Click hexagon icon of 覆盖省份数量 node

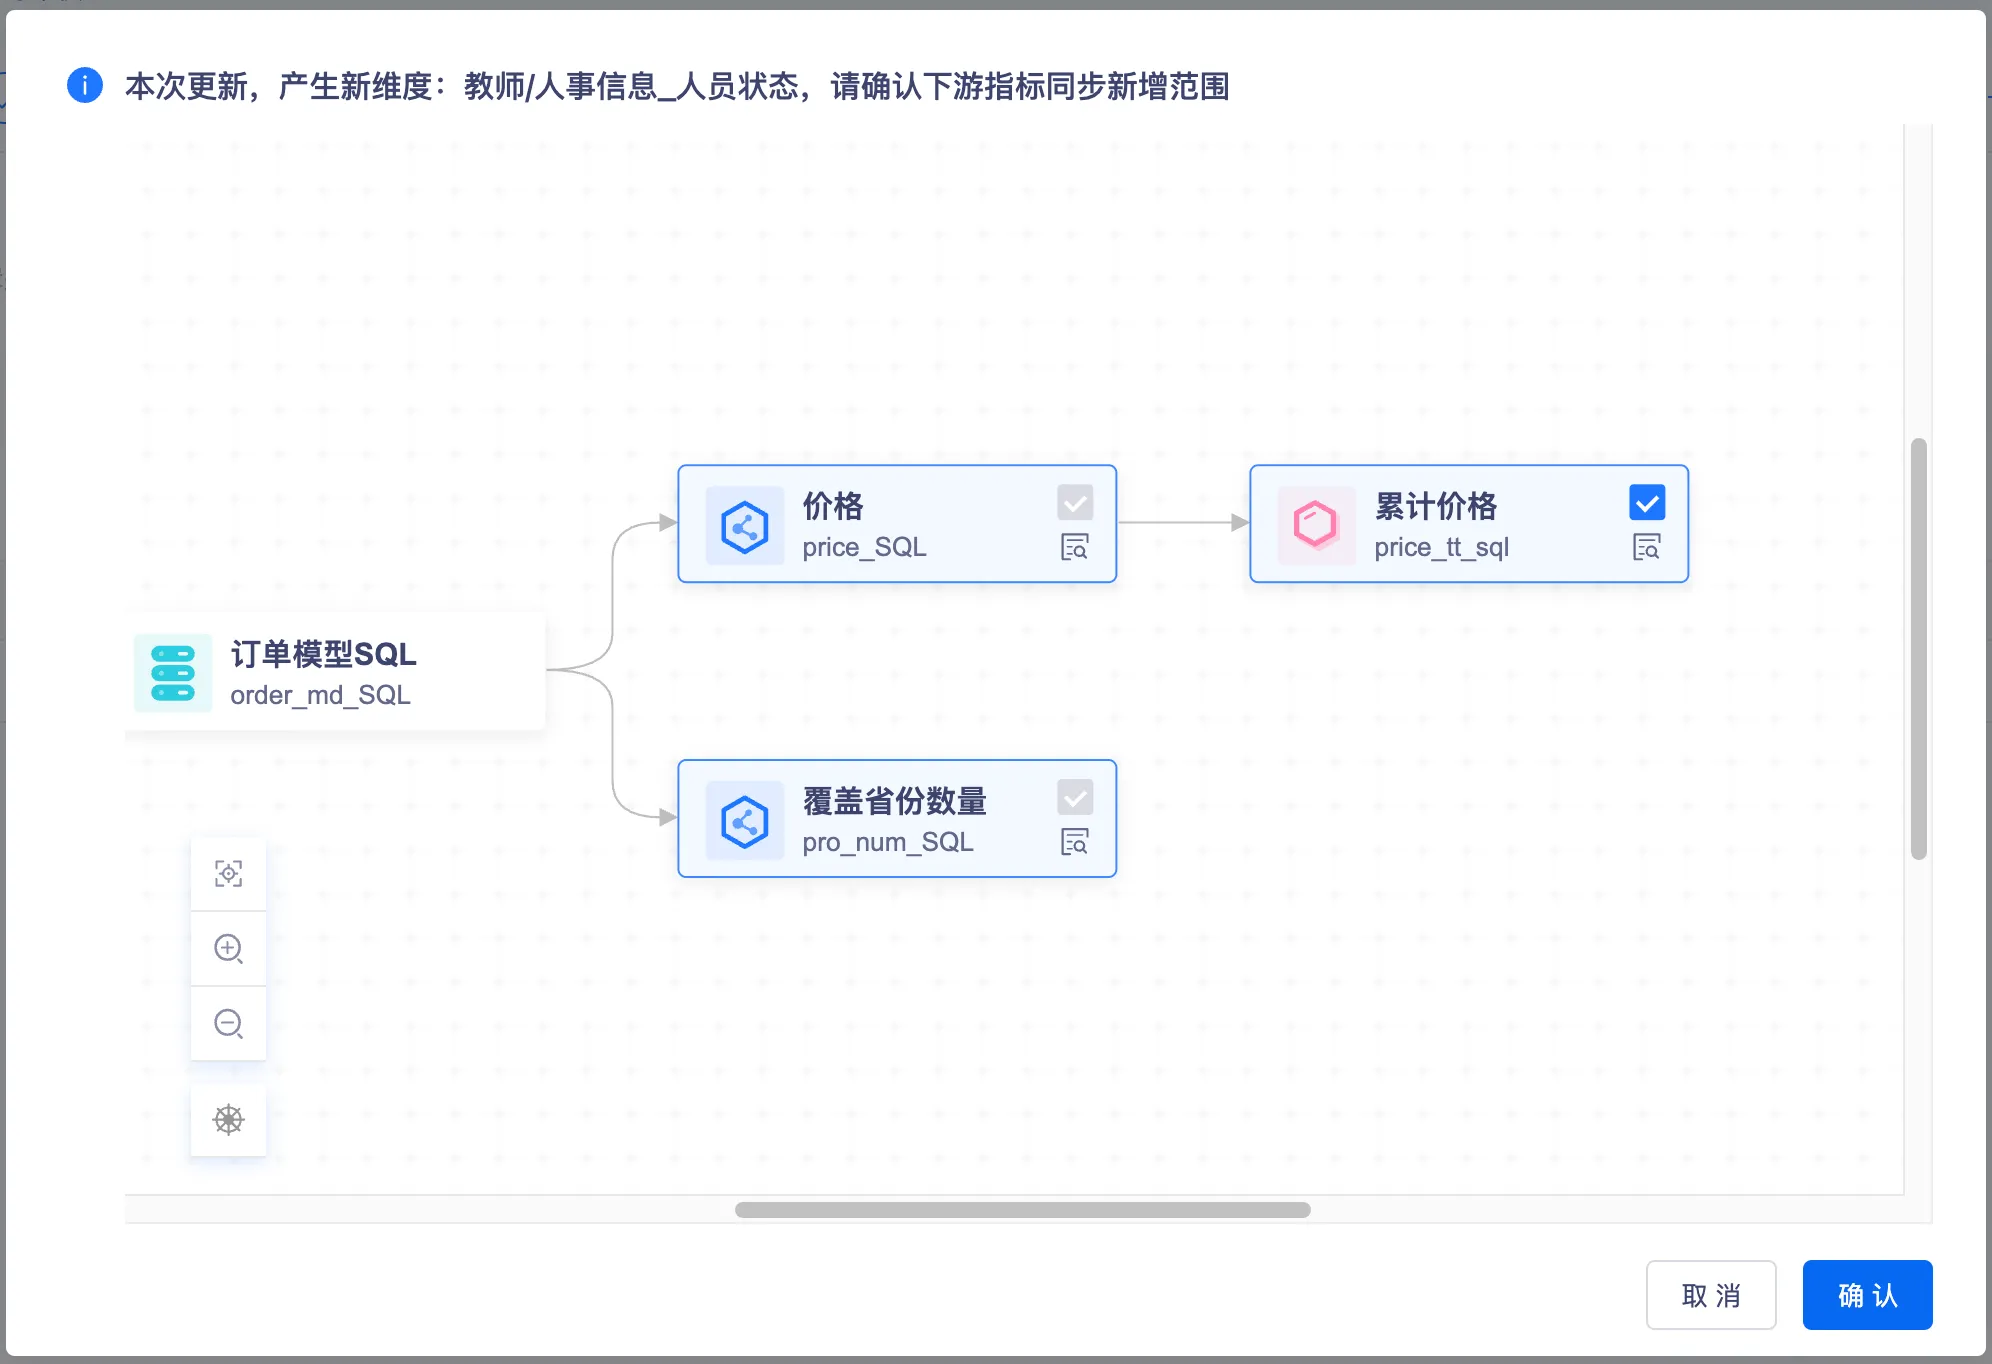tap(745, 821)
